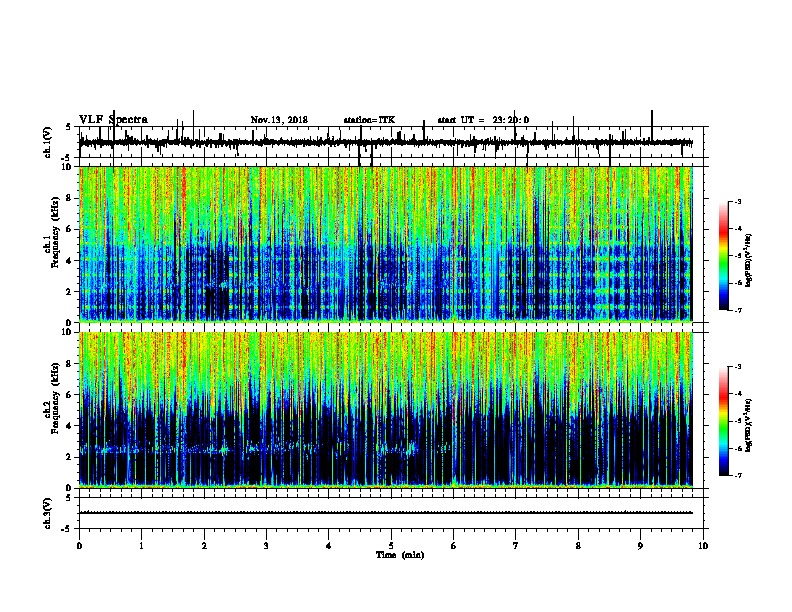Click the ch.2 color bar '-7' value
Screen dimensions: 792x612
click(x=737, y=475)
